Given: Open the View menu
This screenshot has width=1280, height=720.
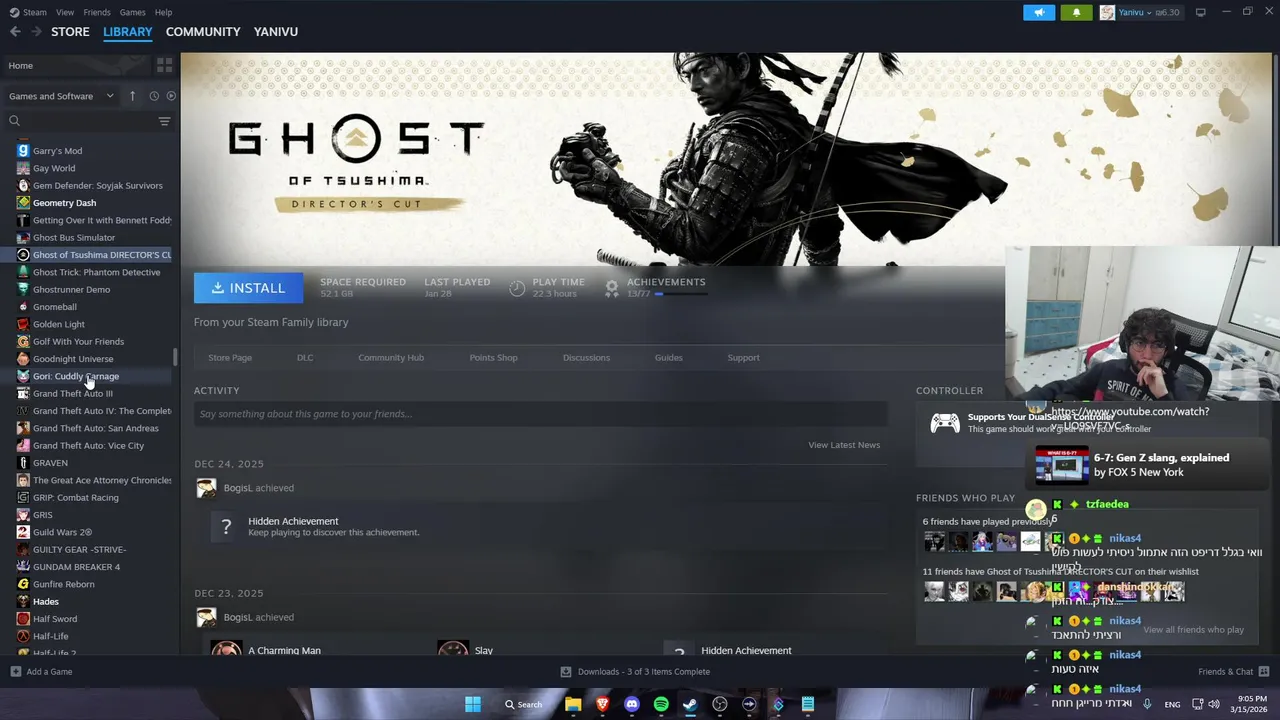Looking at the screenshot, I should (65, 12).
